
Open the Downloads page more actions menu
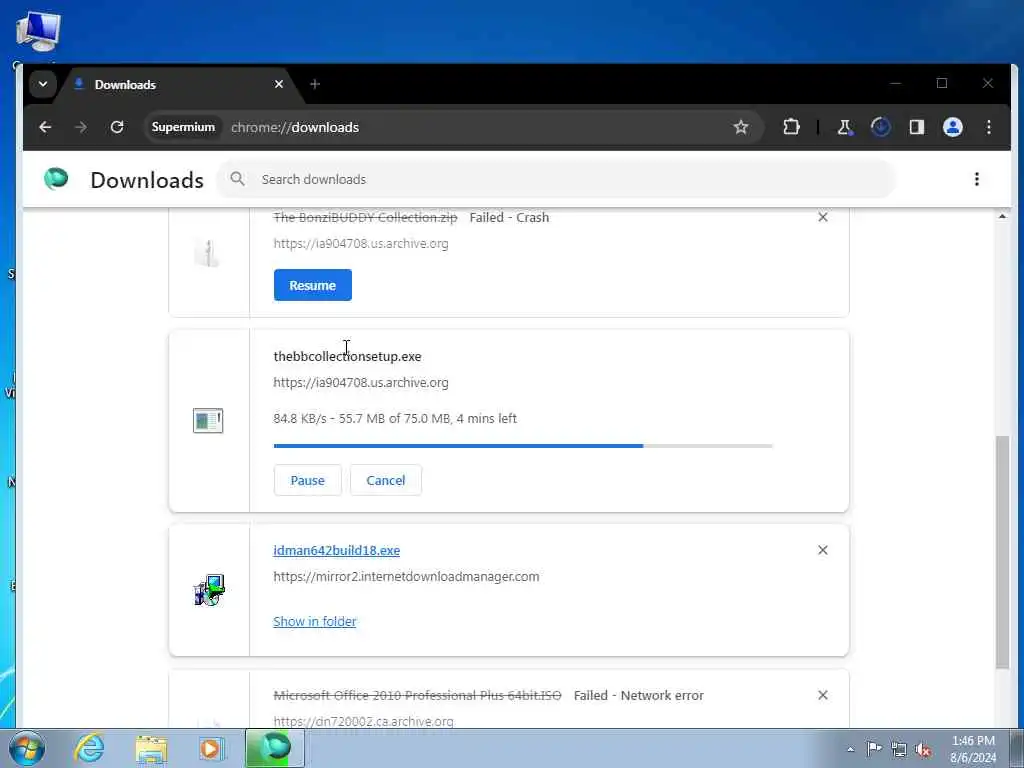point(977,179)
